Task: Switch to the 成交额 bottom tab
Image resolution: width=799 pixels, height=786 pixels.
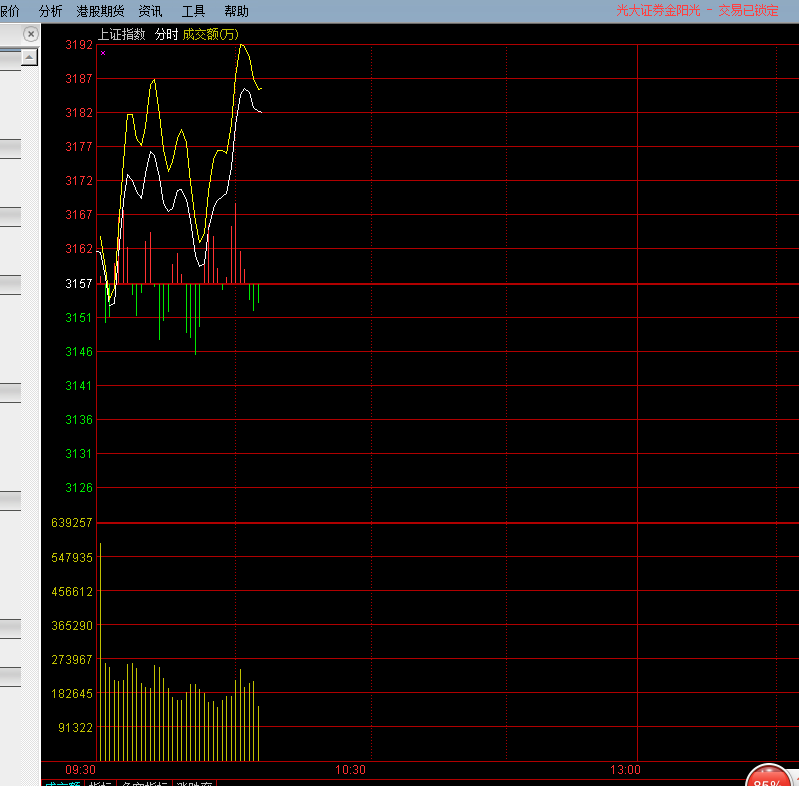Action: (62, 783)
